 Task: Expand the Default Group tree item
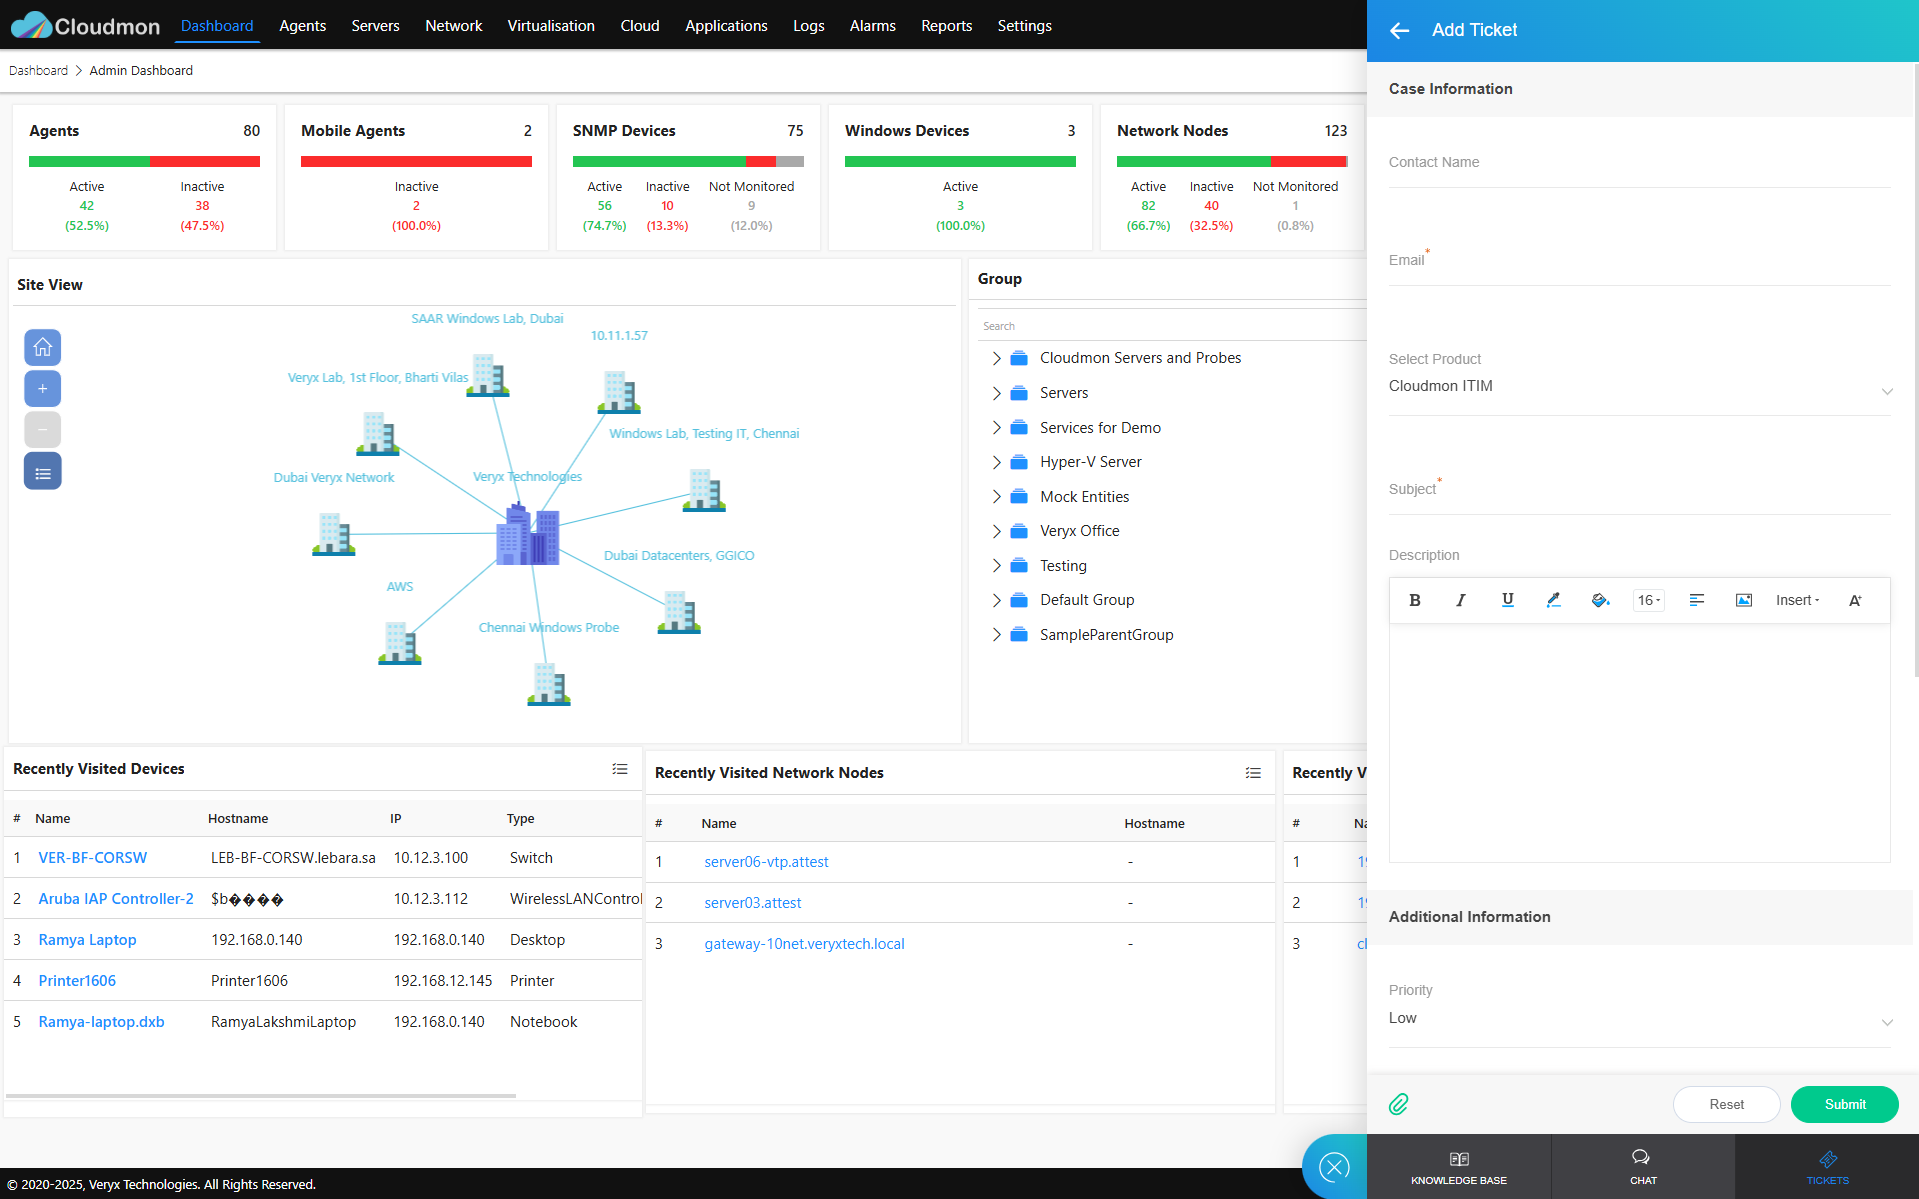[996, 600]
